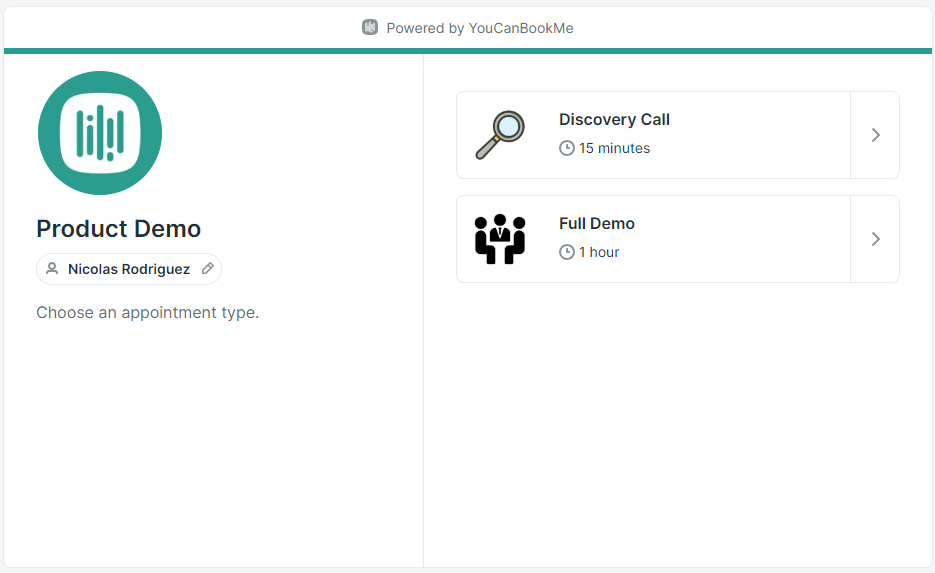The image size is (935, 573).
Task: Expand Discovery Call with its chevron arrow
Action: click(x=875, y=135)
